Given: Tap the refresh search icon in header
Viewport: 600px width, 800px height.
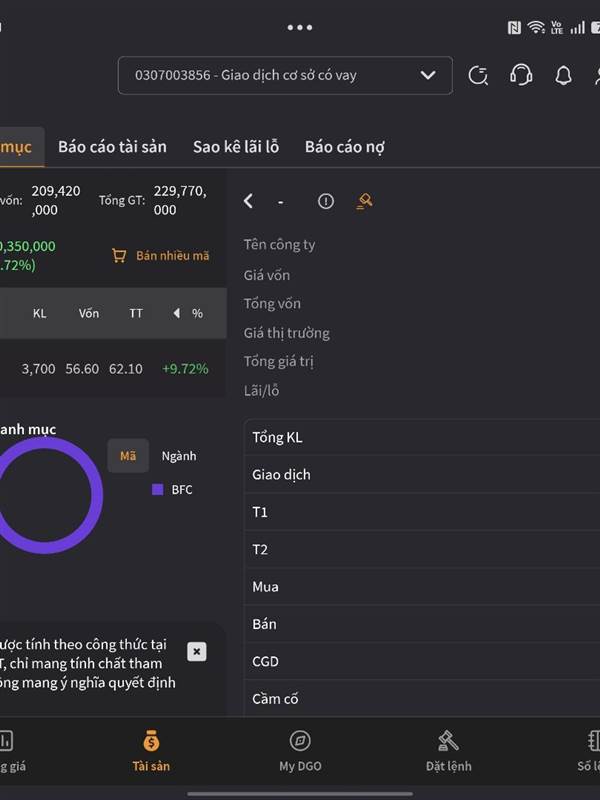Looking at the screenshot, I should (479, 75).
